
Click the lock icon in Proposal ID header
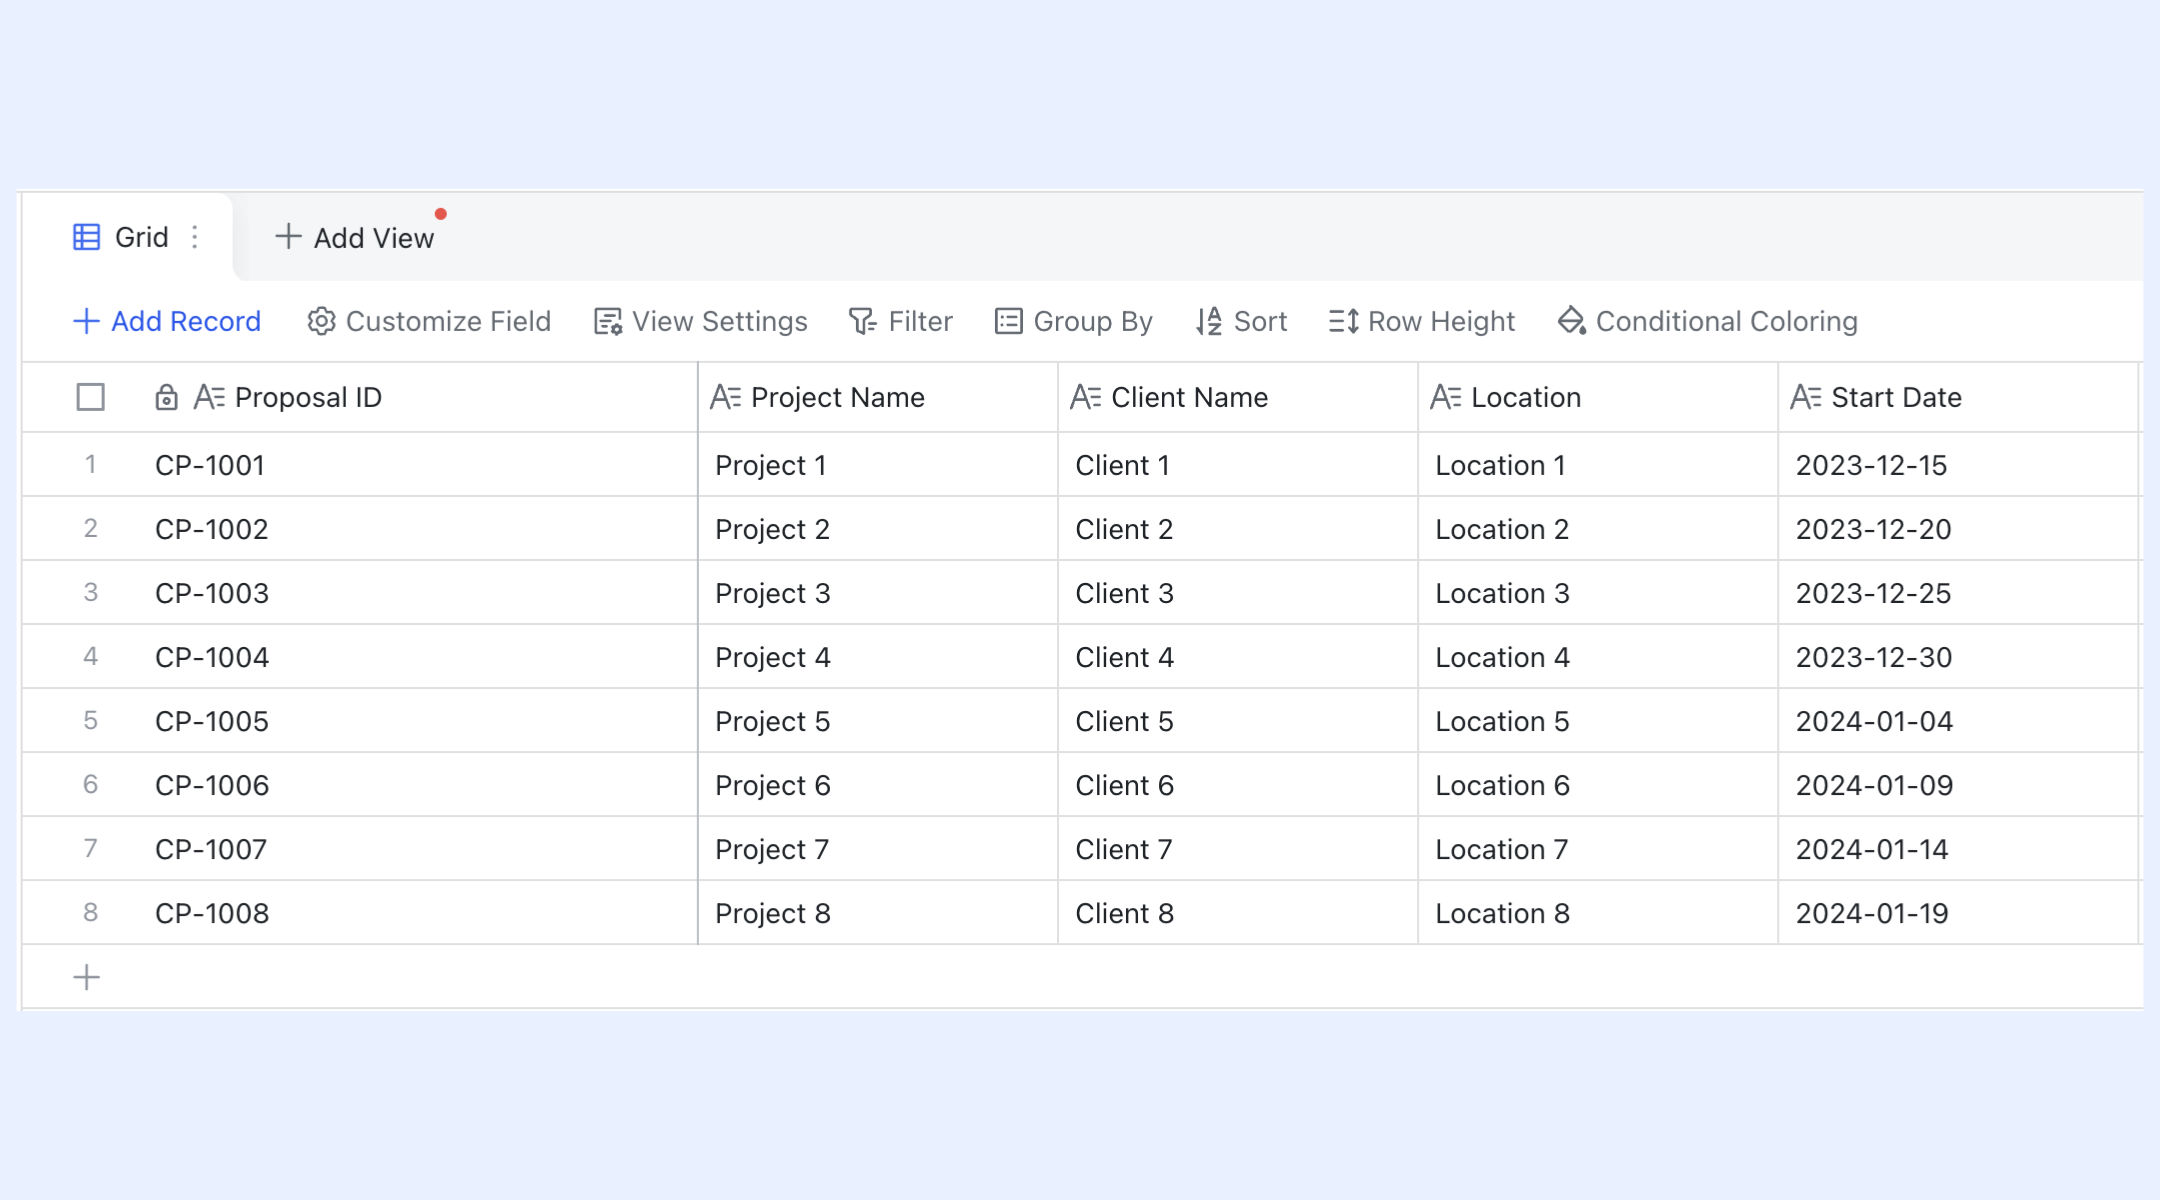click(x=167, y=397)
